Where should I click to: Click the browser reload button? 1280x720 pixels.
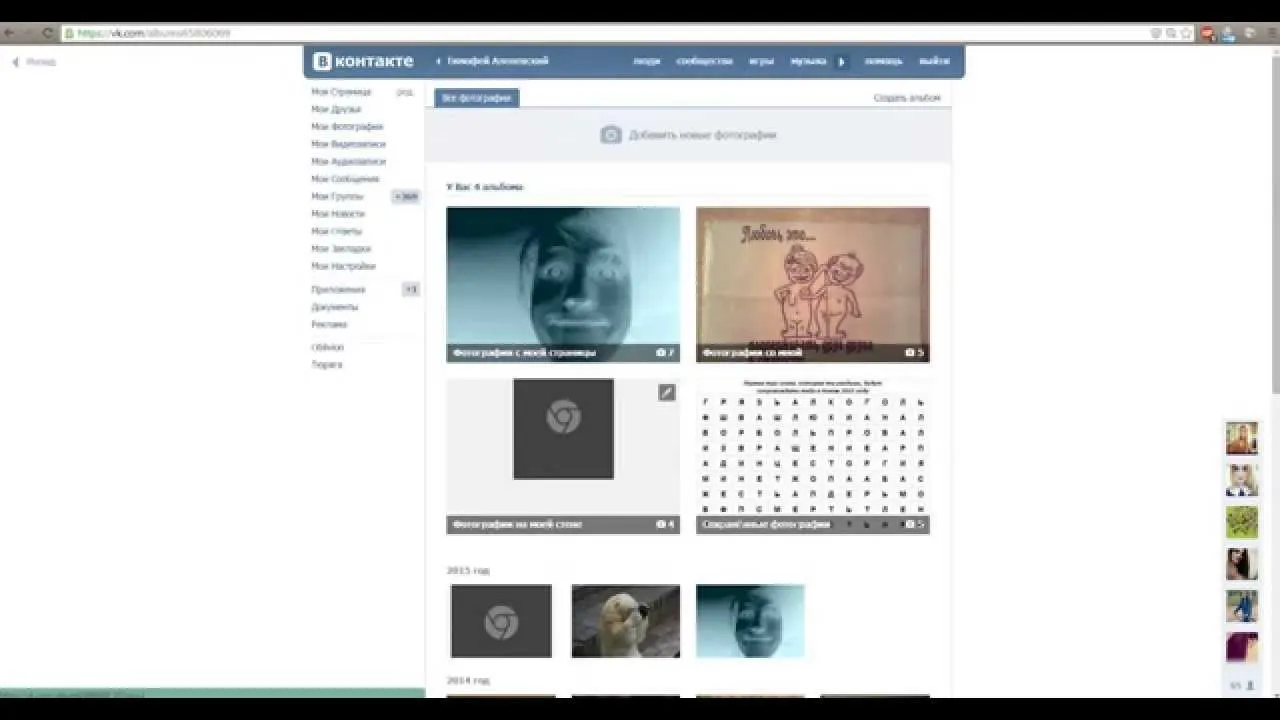pyautogui.click(x=47, y=33)
